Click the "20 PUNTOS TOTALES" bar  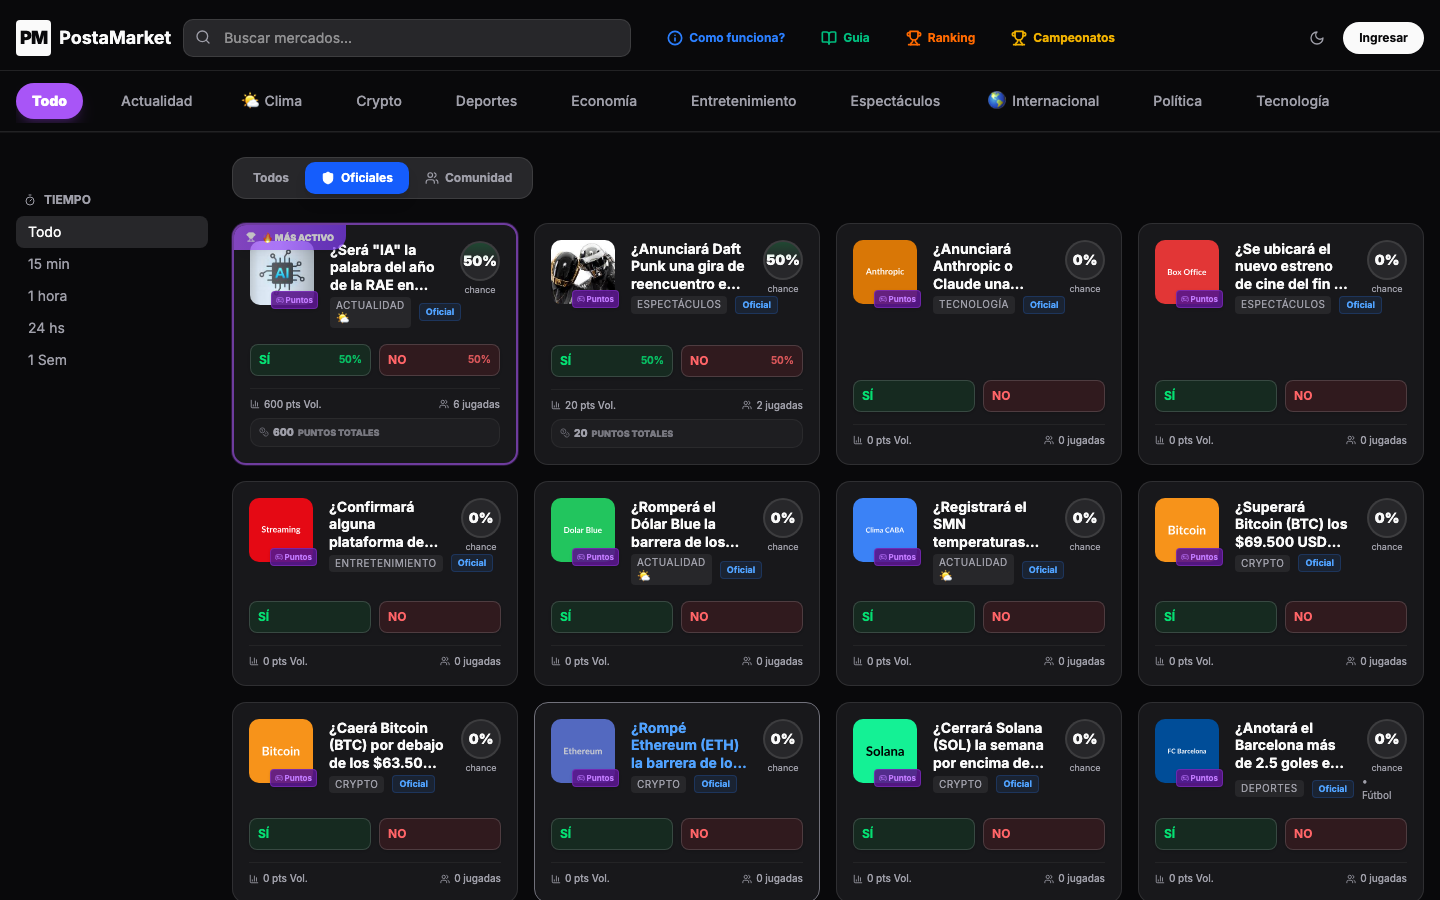click(677, 434)
